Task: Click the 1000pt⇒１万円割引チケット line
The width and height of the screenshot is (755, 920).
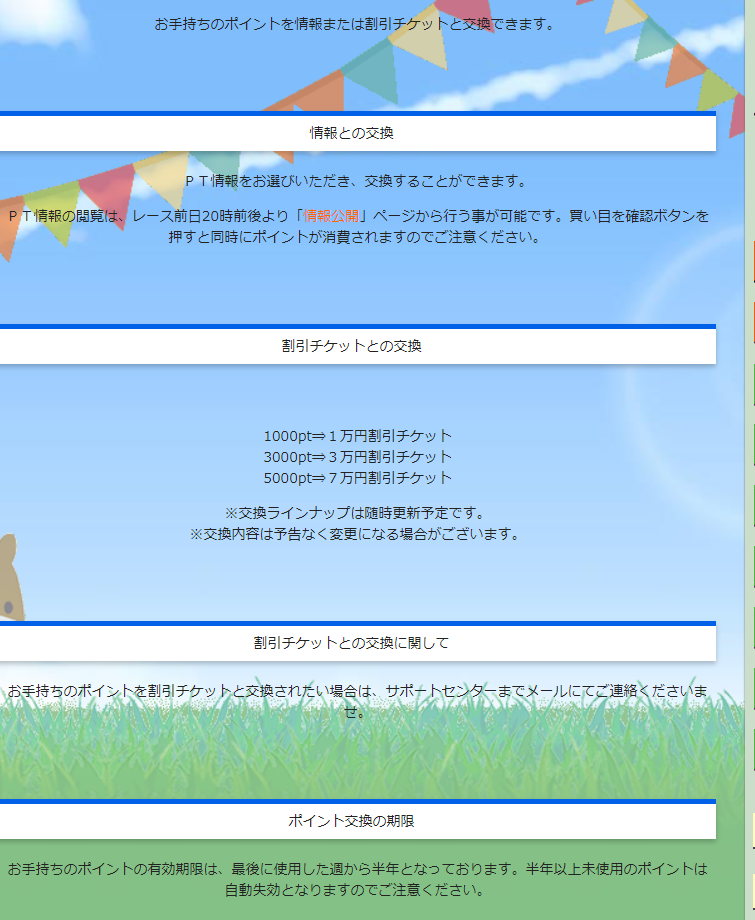Action: [357, 436]
